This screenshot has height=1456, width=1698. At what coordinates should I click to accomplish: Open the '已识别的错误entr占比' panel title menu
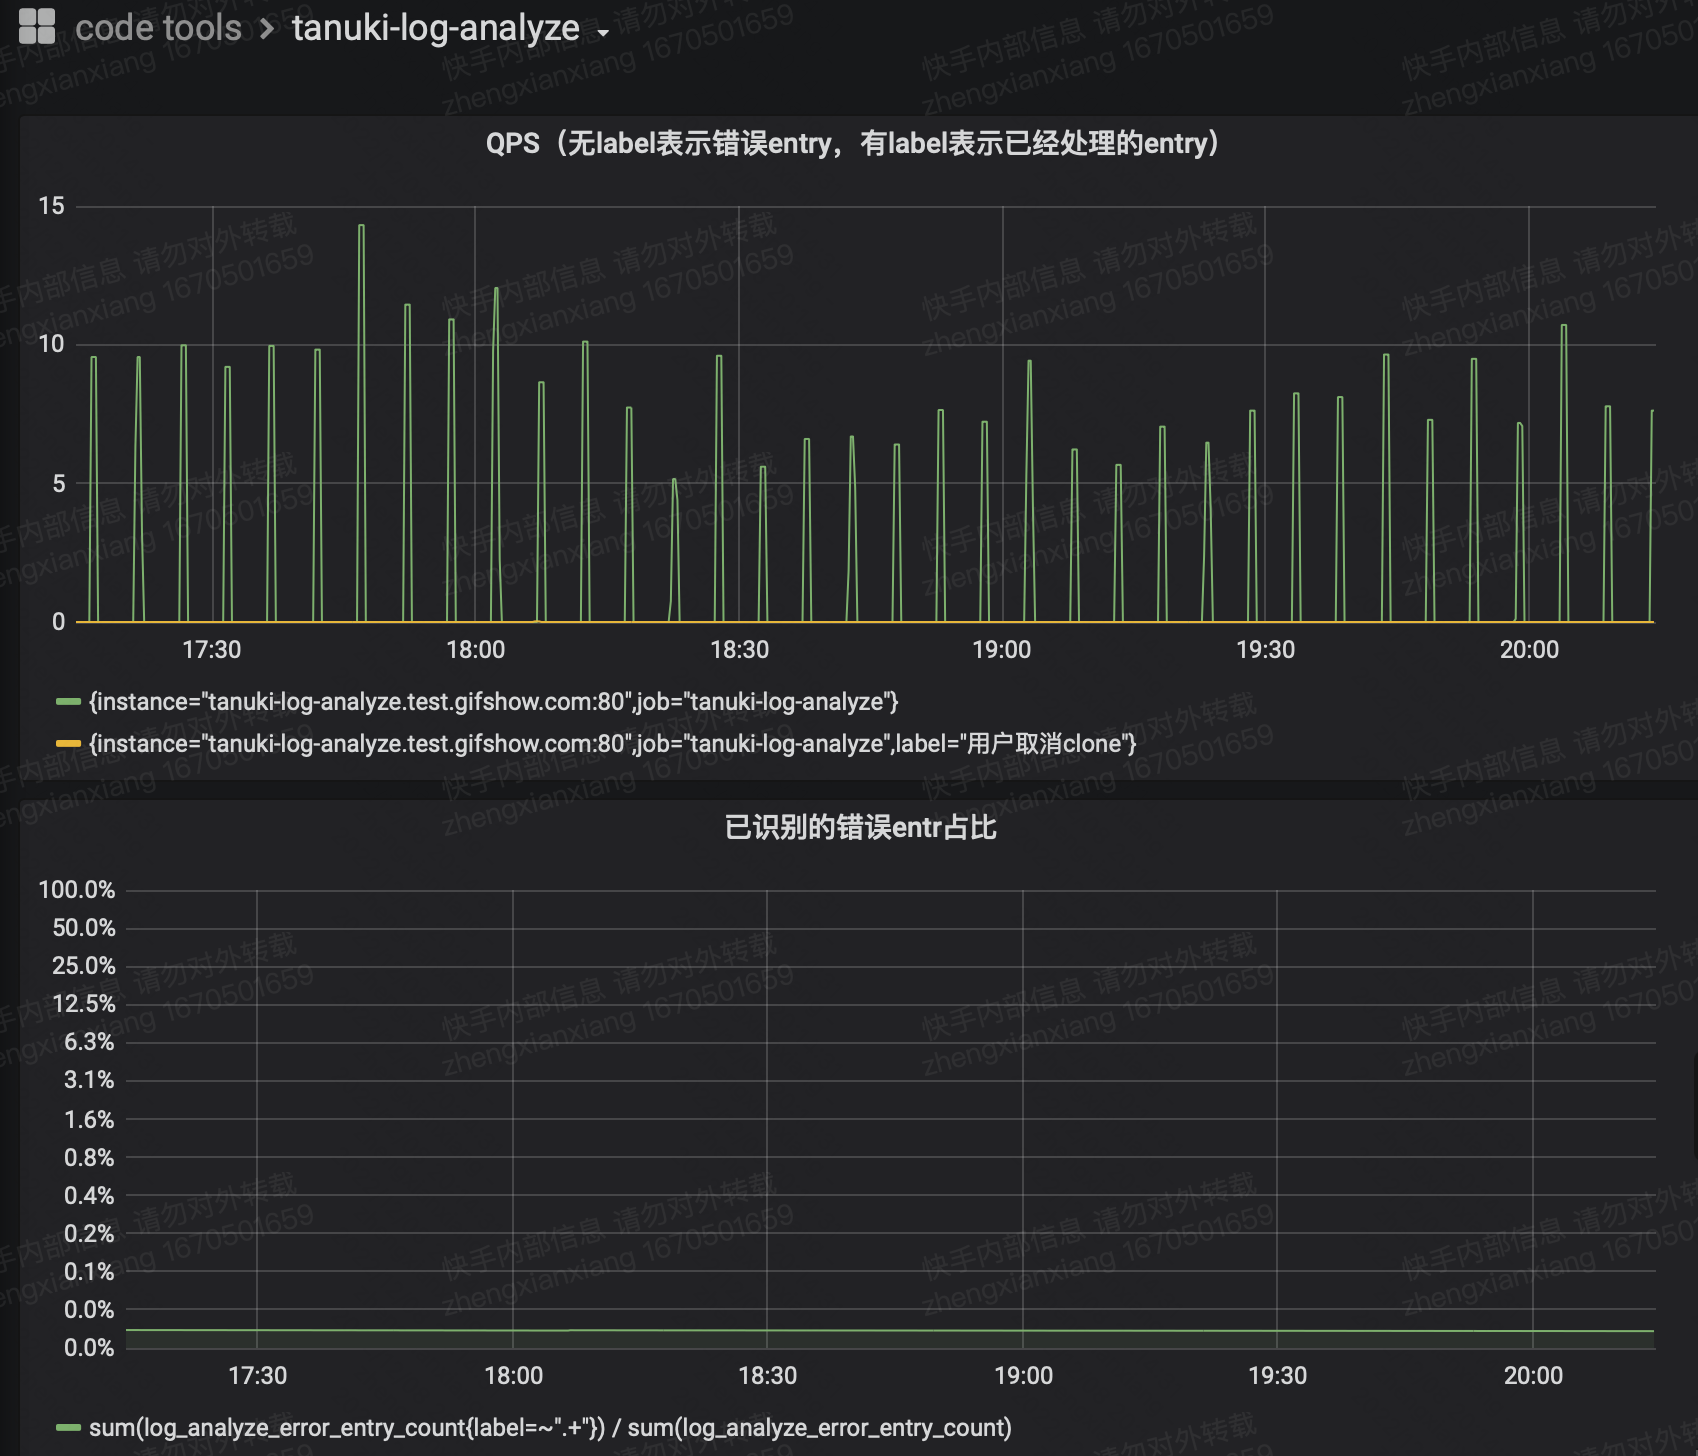[x=860, y=828]
